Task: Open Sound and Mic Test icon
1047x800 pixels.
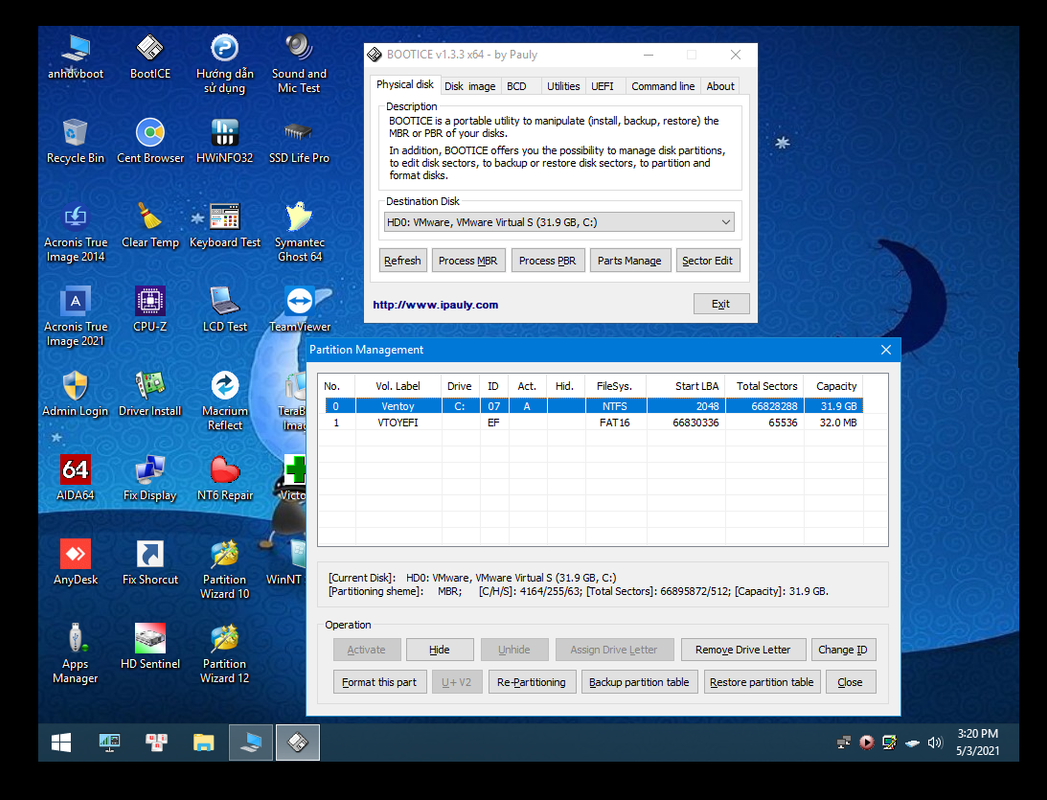Action: 299,63
